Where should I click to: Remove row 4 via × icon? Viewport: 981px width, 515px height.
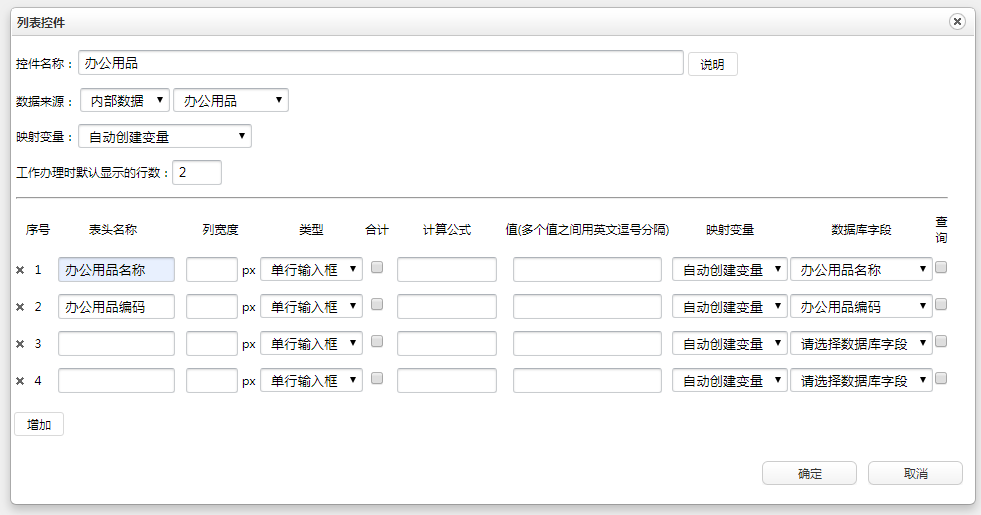click(20, 381)
